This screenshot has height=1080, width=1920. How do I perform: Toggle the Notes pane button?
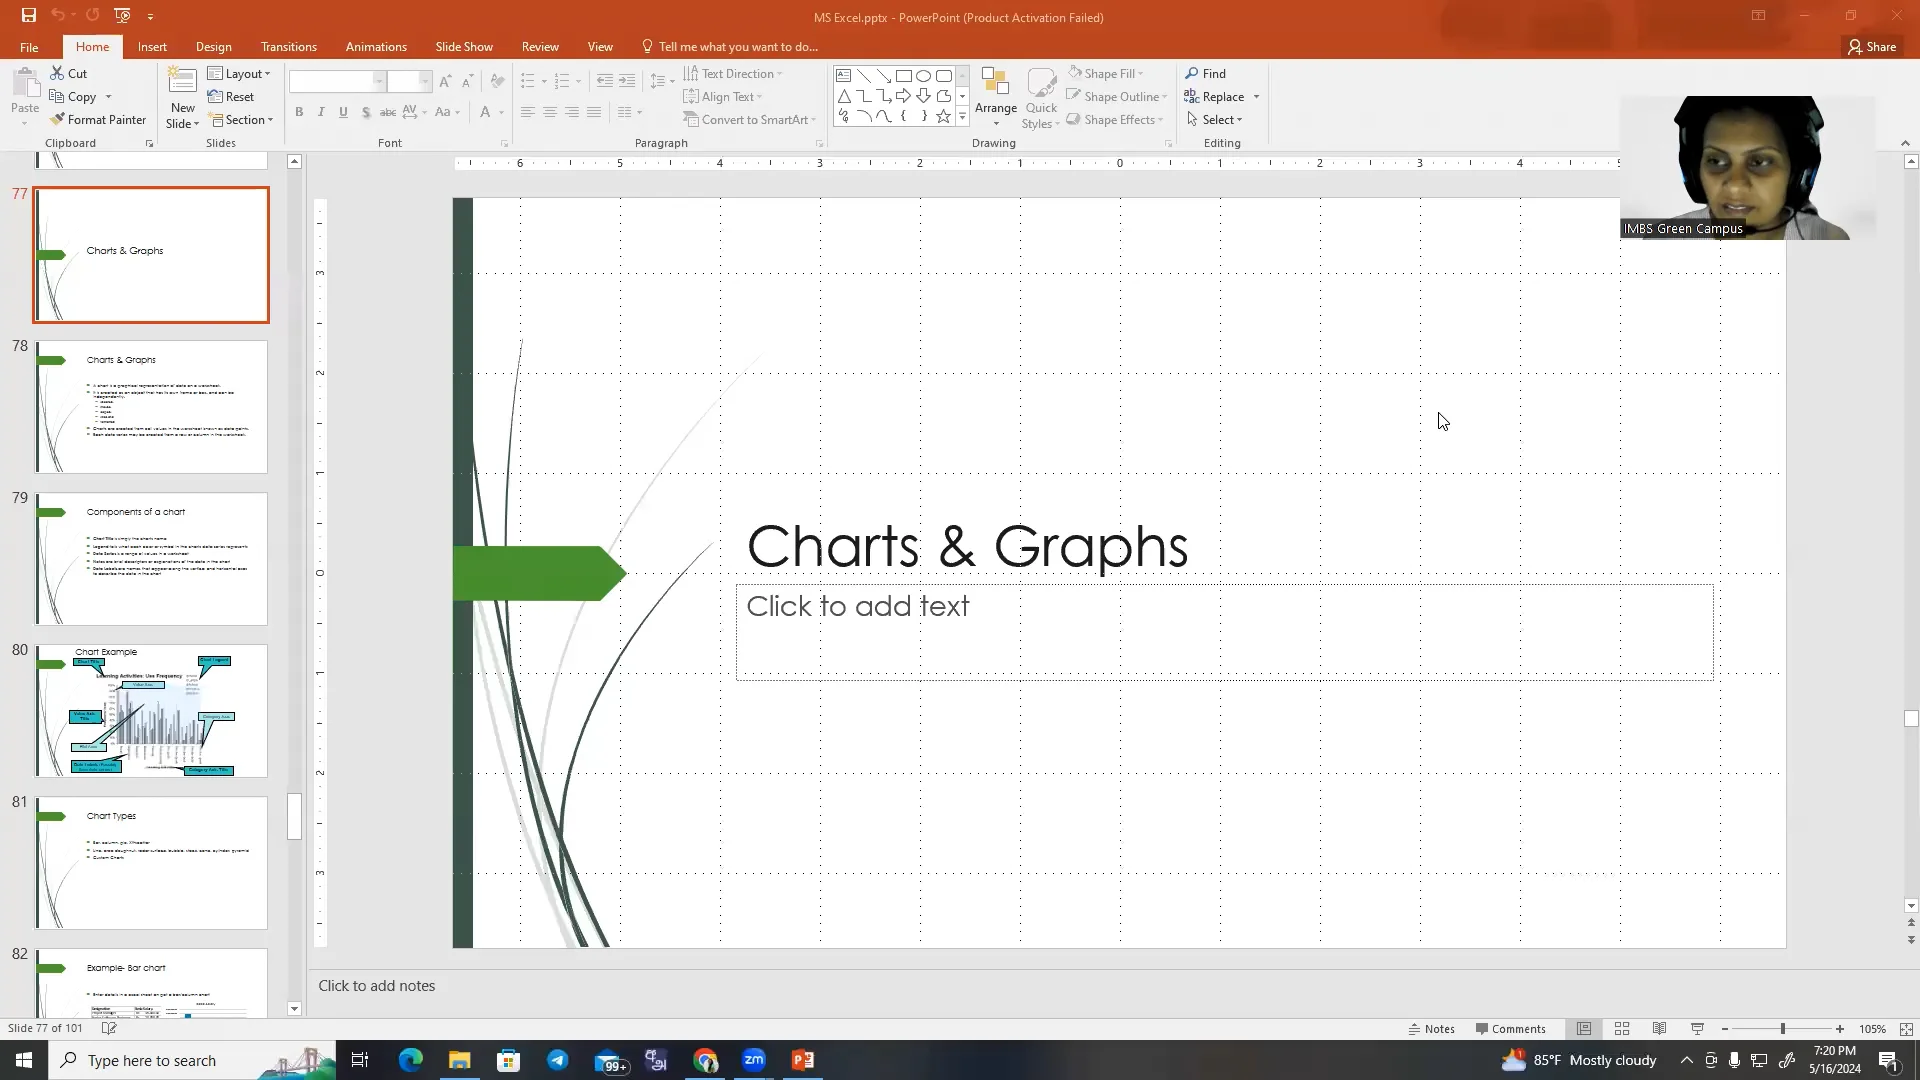(1431, 1029)
